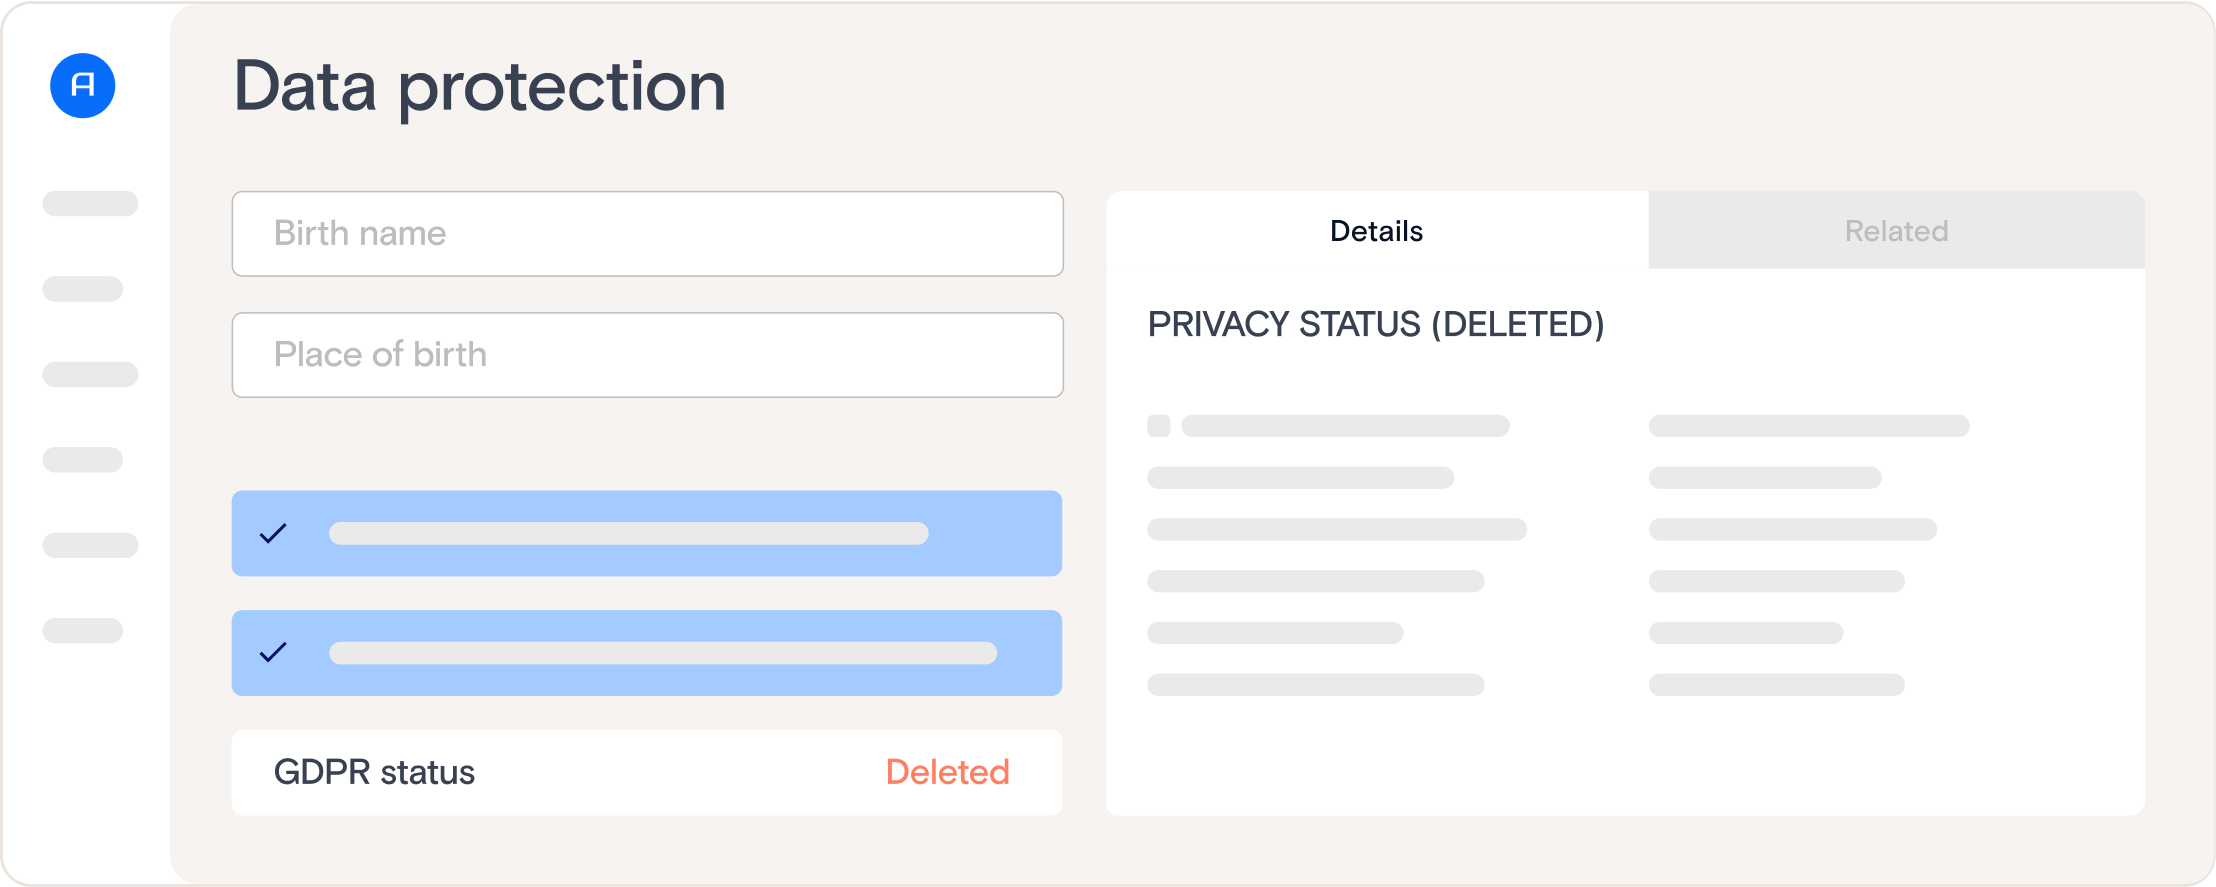Click the blue circular logo icon

coord(83,85)
